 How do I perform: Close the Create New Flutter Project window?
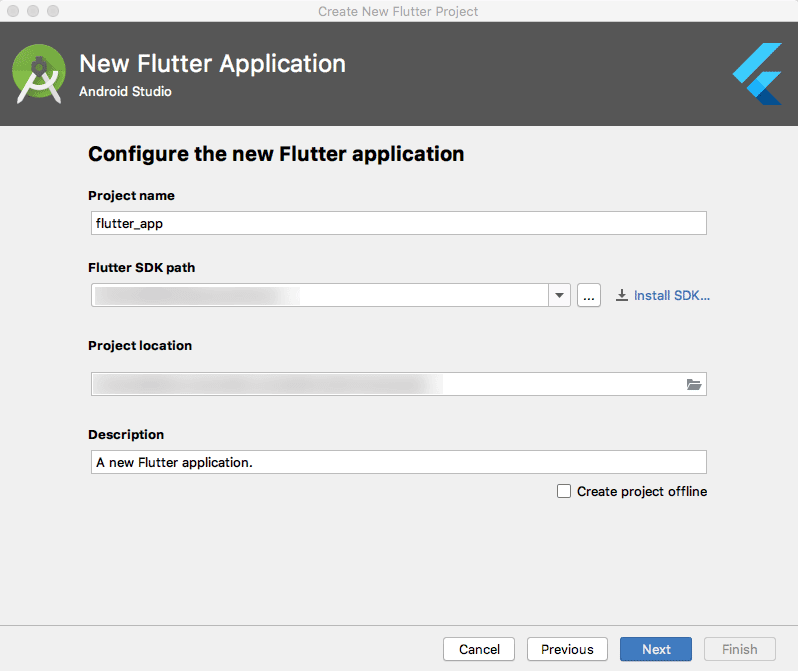pyautogui.click(x=13, y=11)
